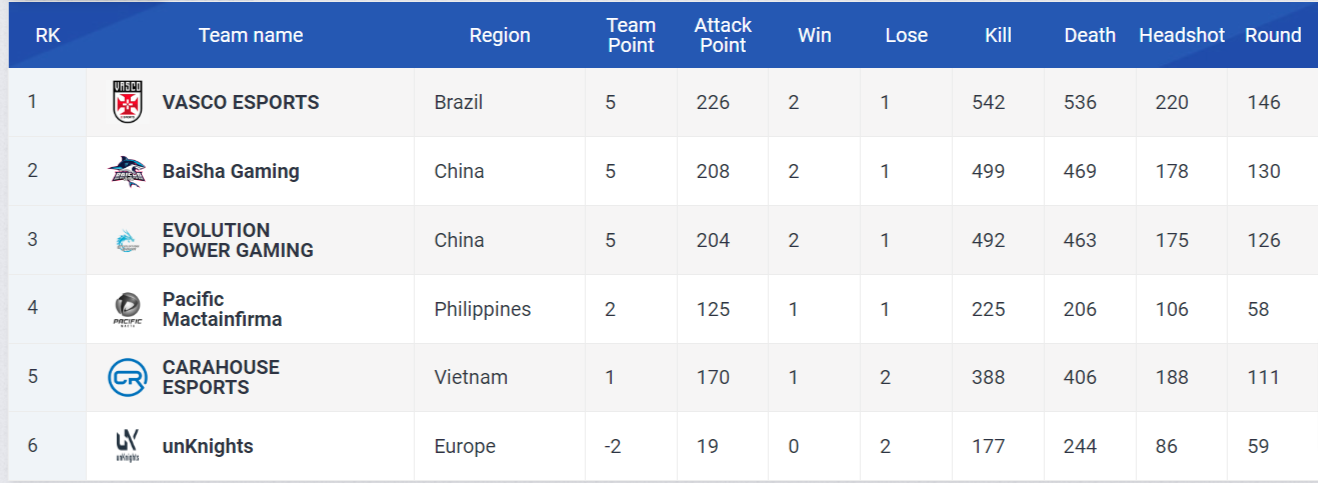Click the Pacific Mactainfirma team logo

[x=127, y=308]
